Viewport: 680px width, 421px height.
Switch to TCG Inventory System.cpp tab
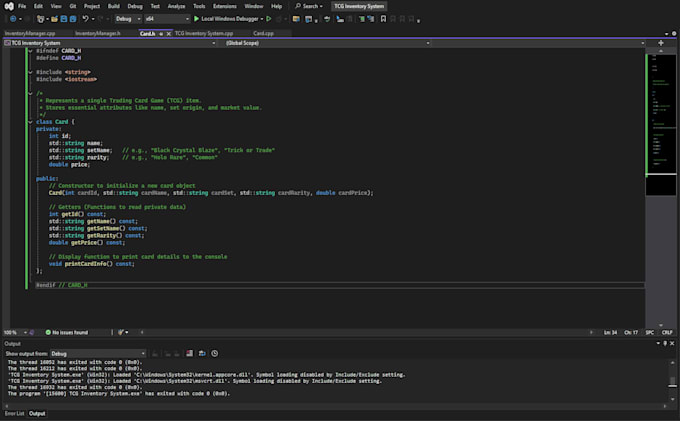204,33
